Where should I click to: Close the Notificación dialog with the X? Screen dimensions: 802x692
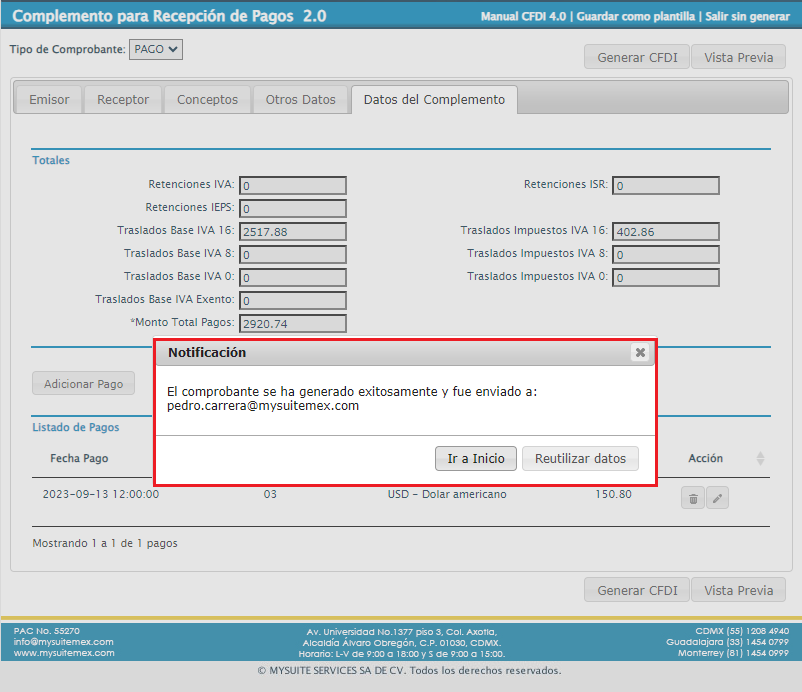tap(640, 353)
